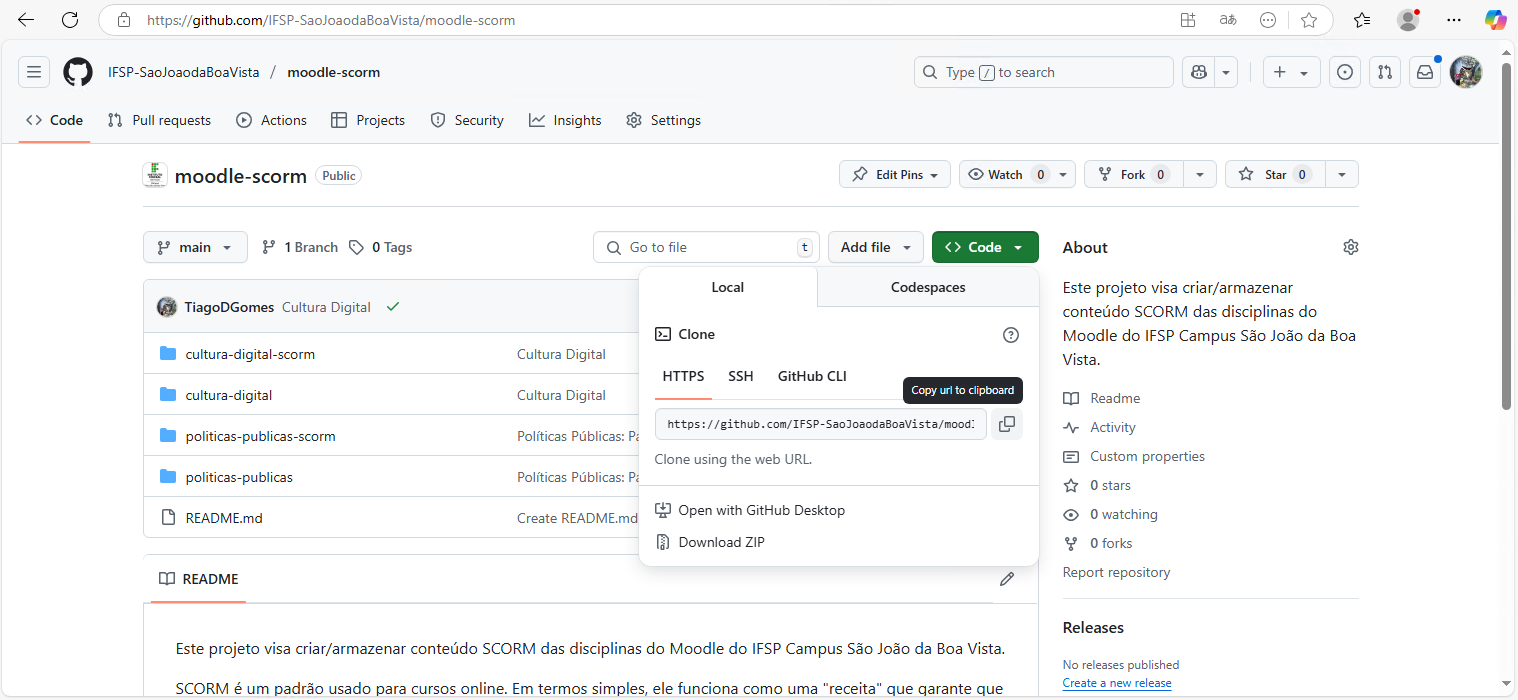
Task: Open the Actions tab
Action: pos(271,120)
